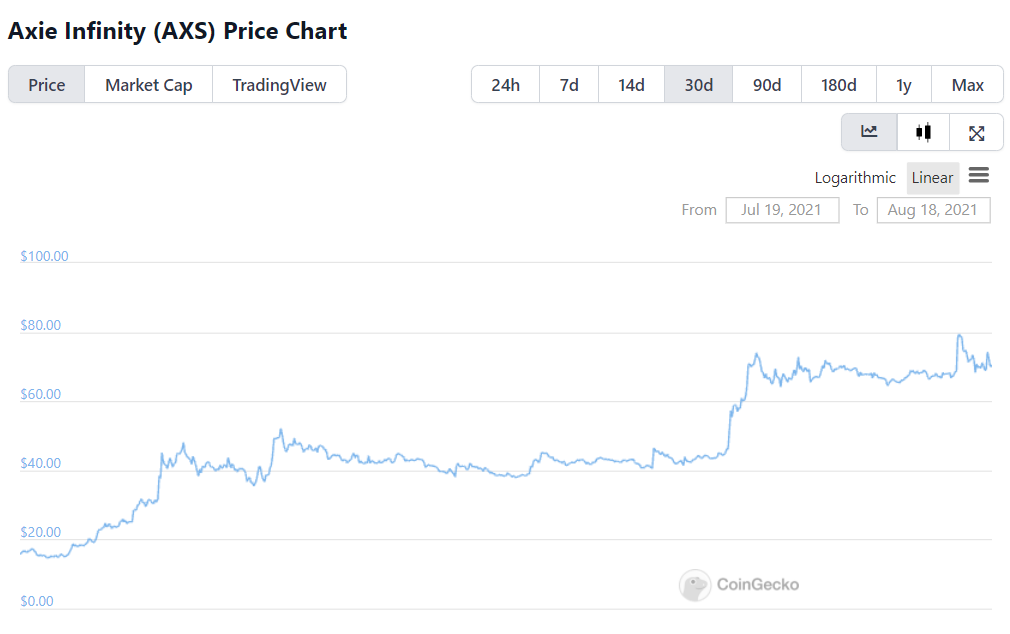1010x634 pixels.
Task: Show the 90d time range
Action: click(767, 85)
